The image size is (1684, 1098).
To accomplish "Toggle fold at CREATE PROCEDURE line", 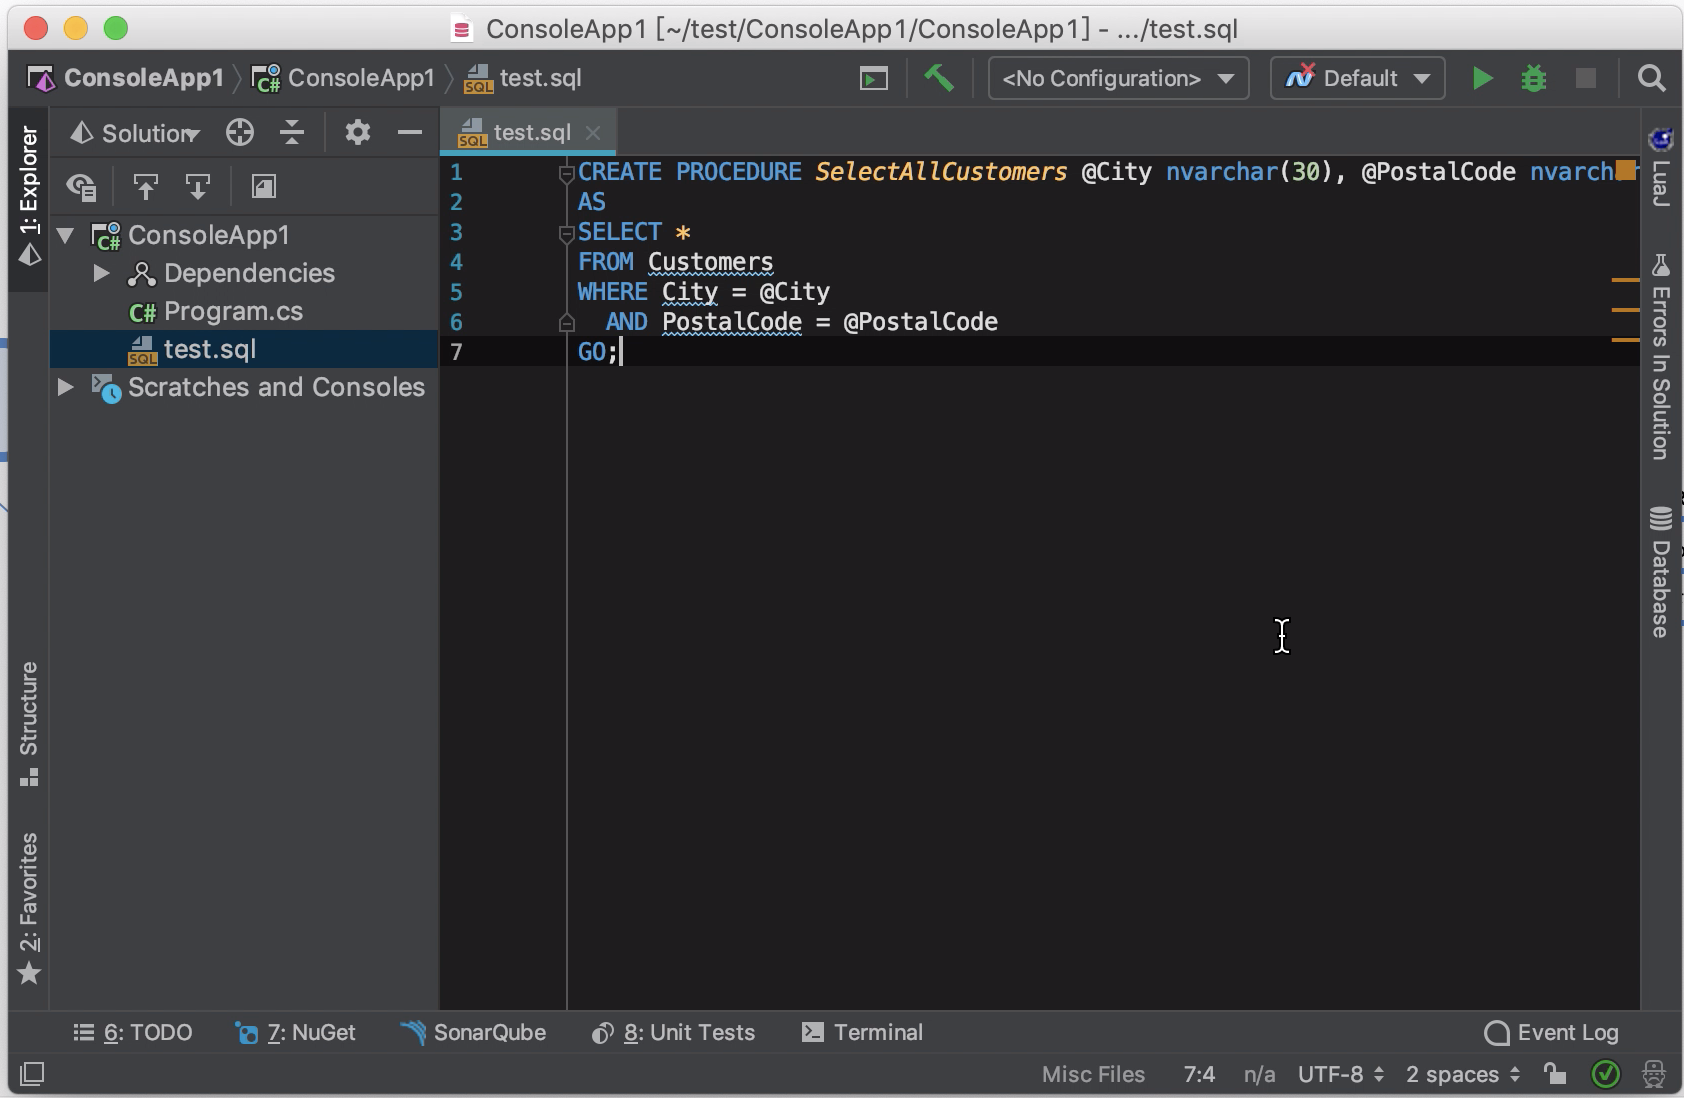I will [x=566, y=173].
